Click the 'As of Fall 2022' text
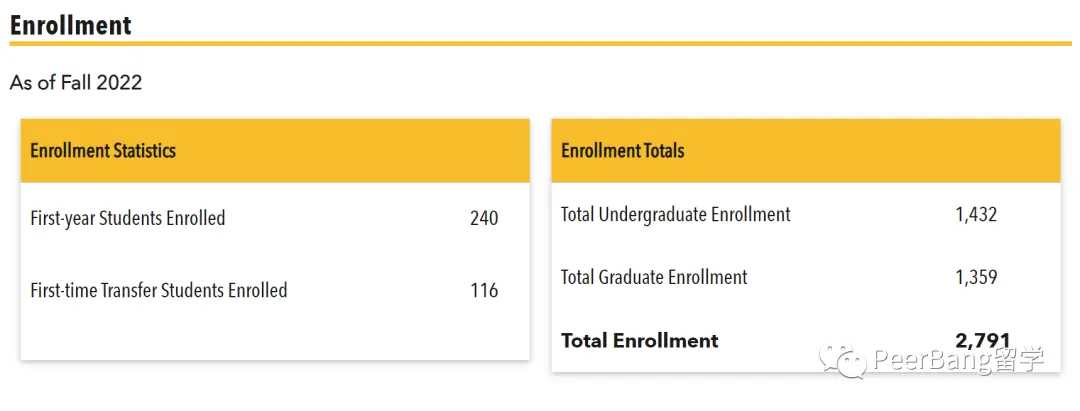1080x411 pixels. pos(76,83)
